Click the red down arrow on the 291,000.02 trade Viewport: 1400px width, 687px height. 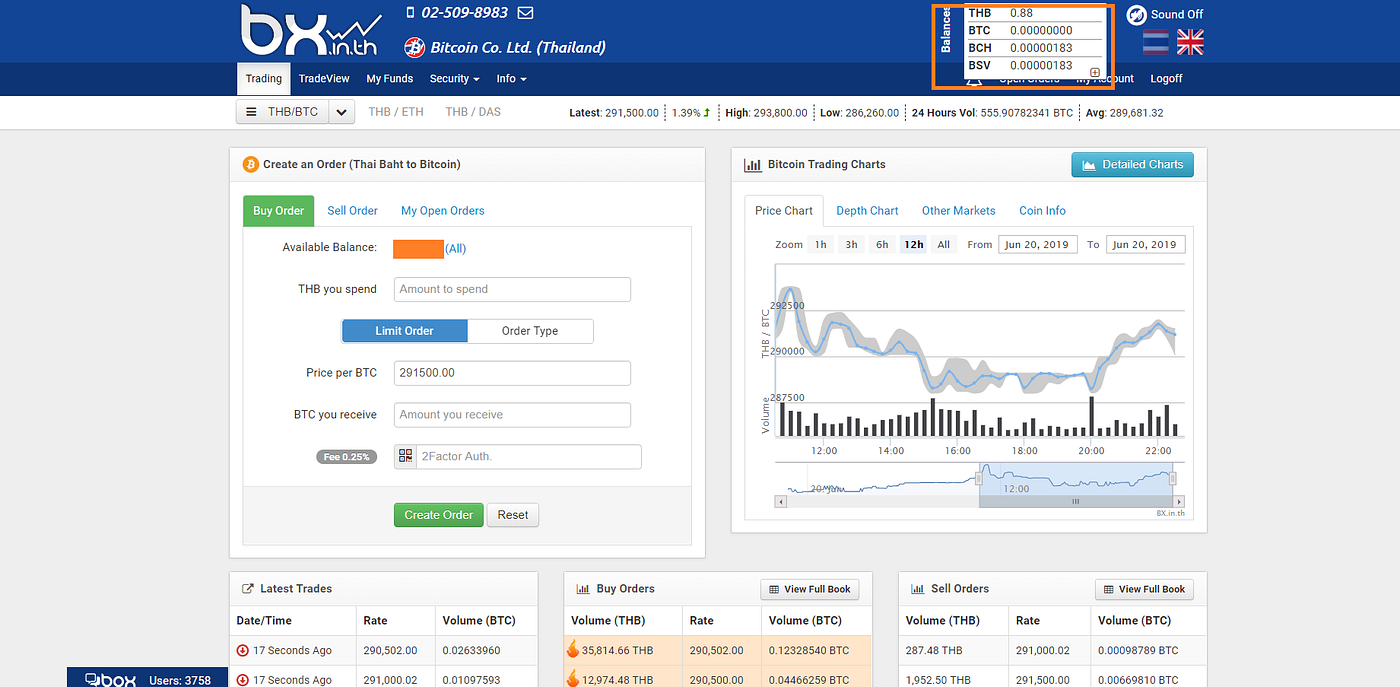click(242, 680)
